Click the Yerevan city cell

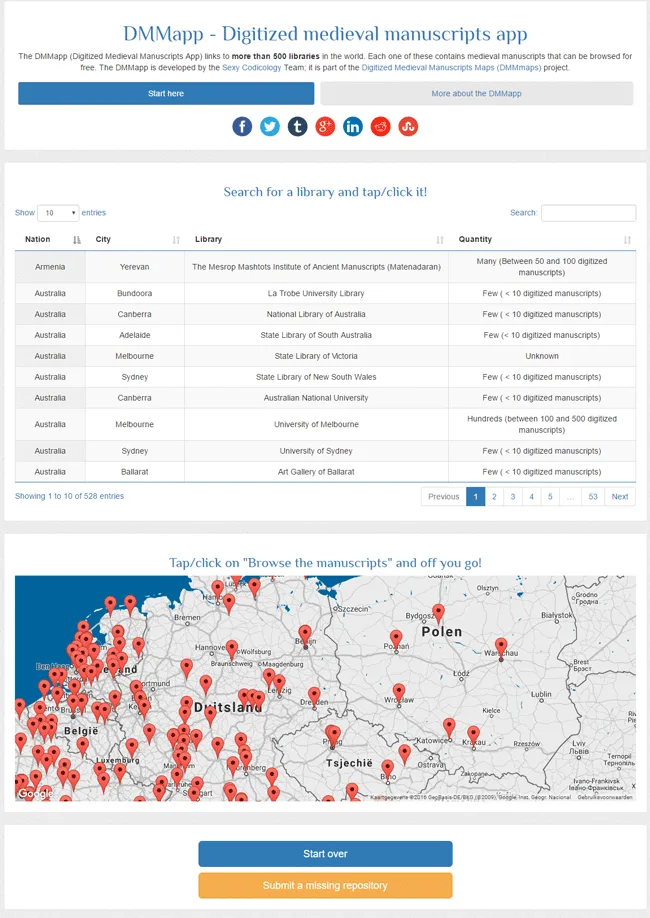(135, 267)
